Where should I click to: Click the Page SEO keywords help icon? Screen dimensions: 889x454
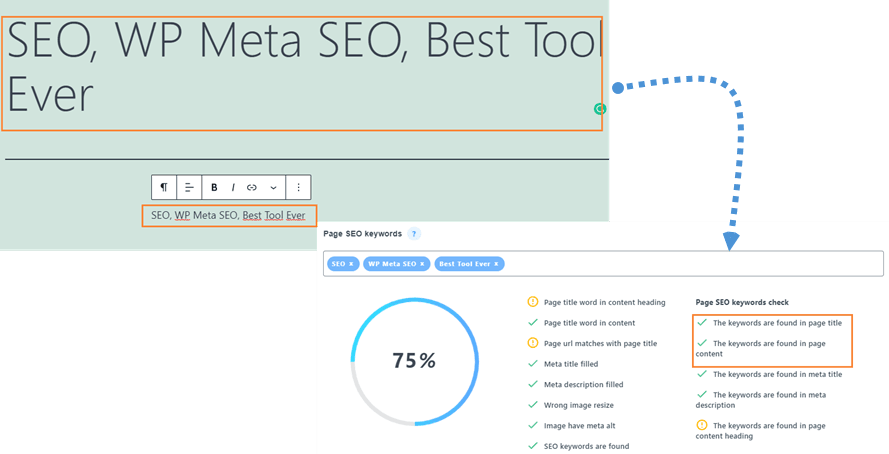[x=414, y=234]
